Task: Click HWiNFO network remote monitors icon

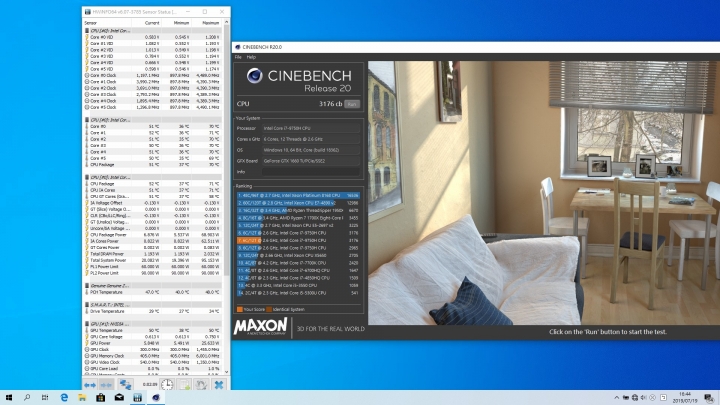Action: (x=125, y=385)
